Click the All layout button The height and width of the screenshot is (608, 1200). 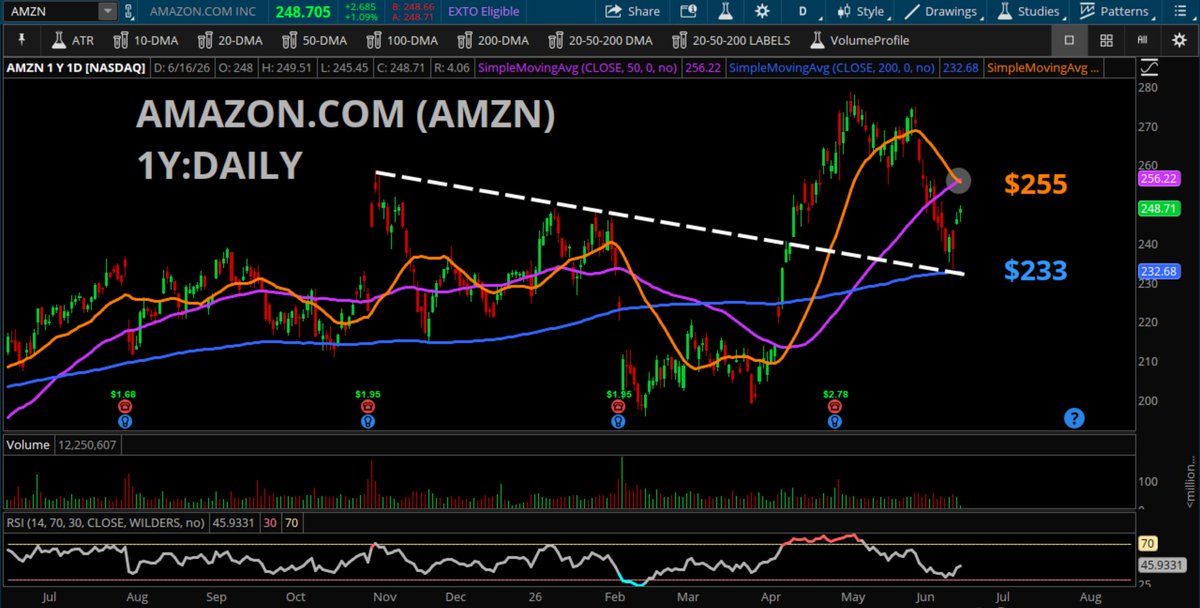pos(1142,41)
